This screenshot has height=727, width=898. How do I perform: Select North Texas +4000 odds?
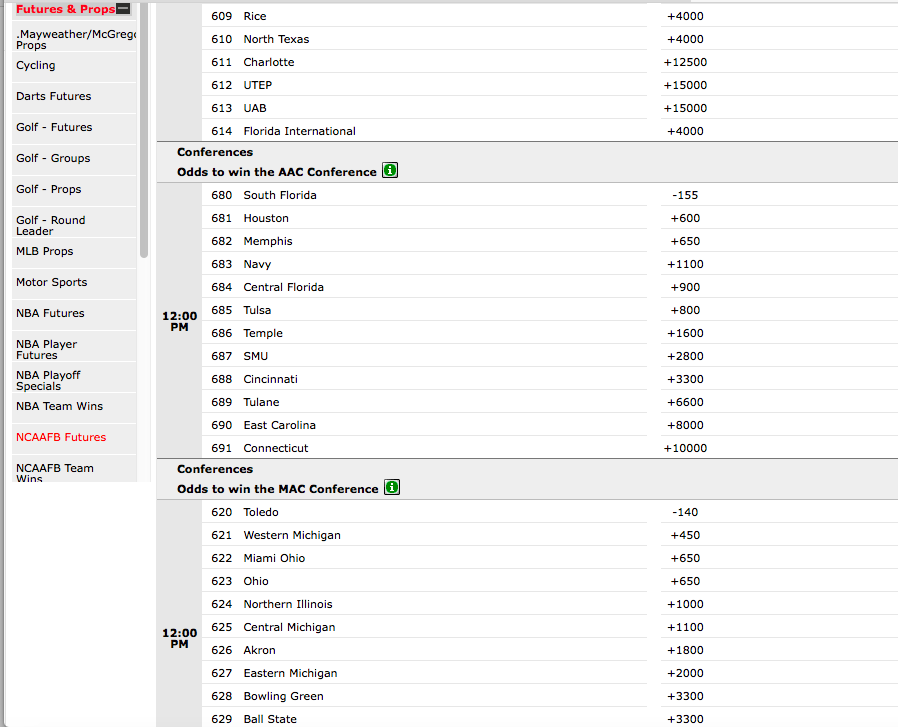[685, 39]
